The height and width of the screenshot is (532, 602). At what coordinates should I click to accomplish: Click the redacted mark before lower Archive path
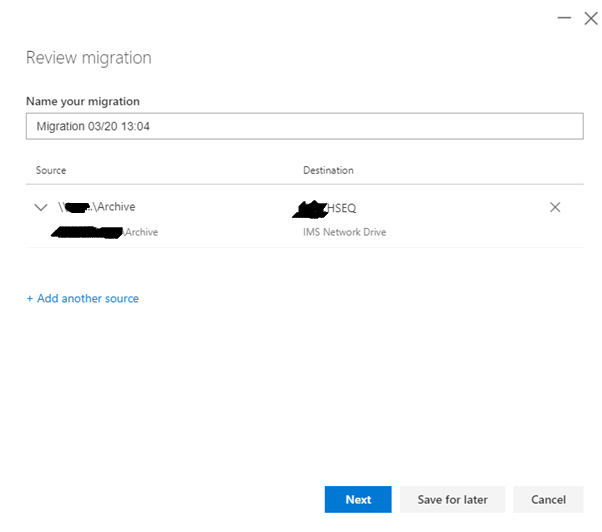[x=85, y=233]
